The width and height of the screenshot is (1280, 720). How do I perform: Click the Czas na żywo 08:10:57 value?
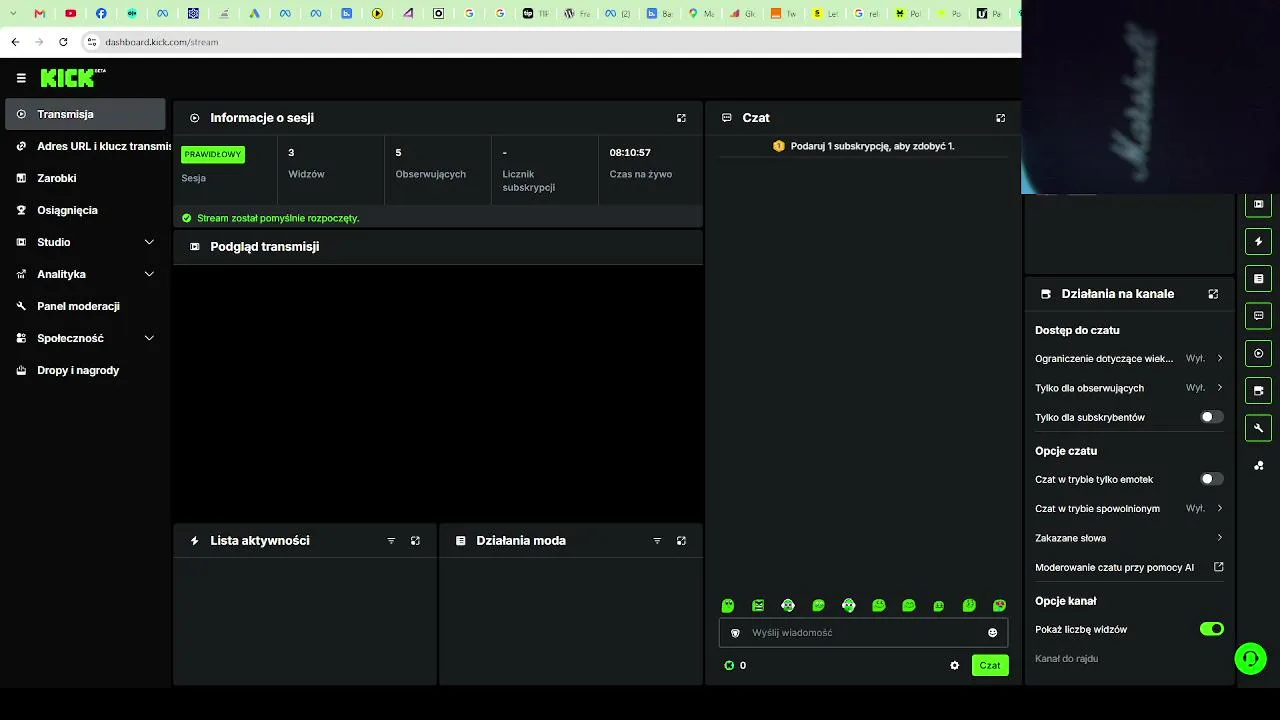pyautogui.click(x=630, y=152)
